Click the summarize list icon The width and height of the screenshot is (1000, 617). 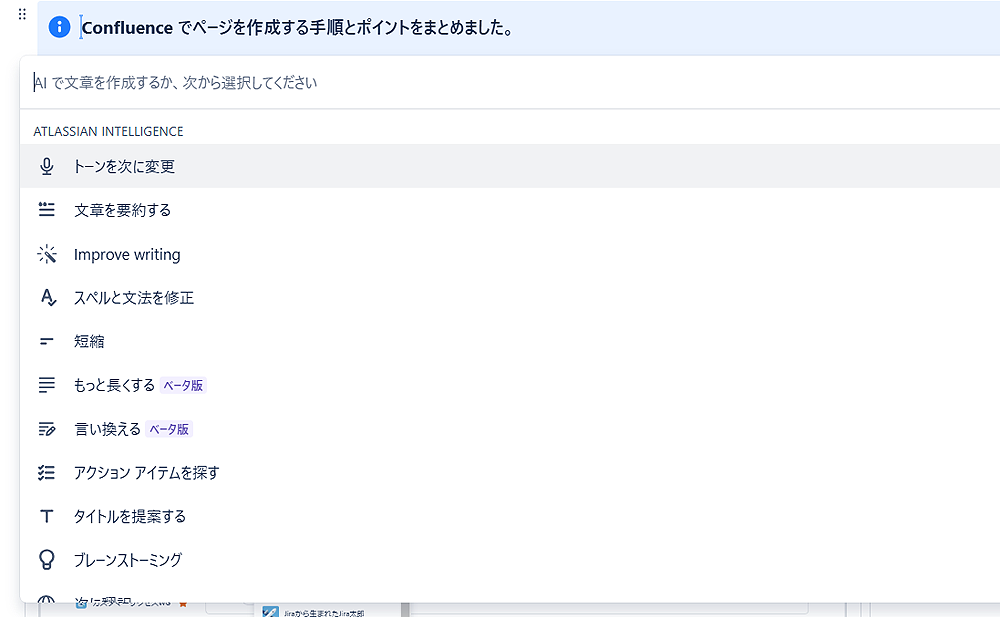tap(47, 209)
